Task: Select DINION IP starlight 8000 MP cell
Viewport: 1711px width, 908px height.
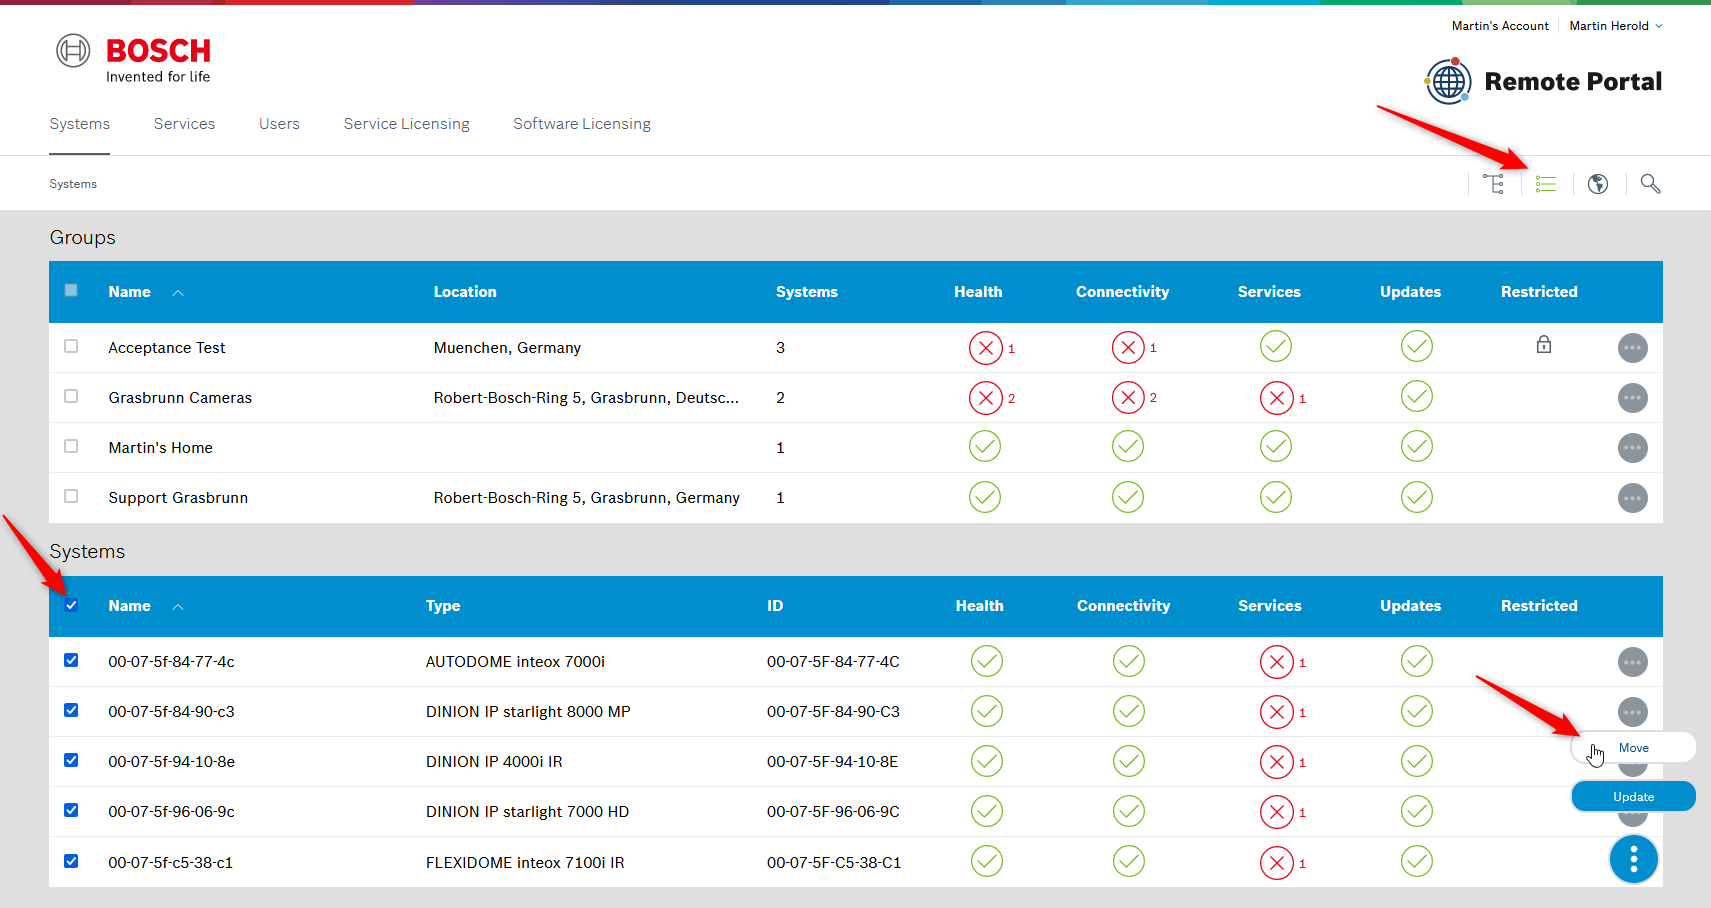Action: 528,712
